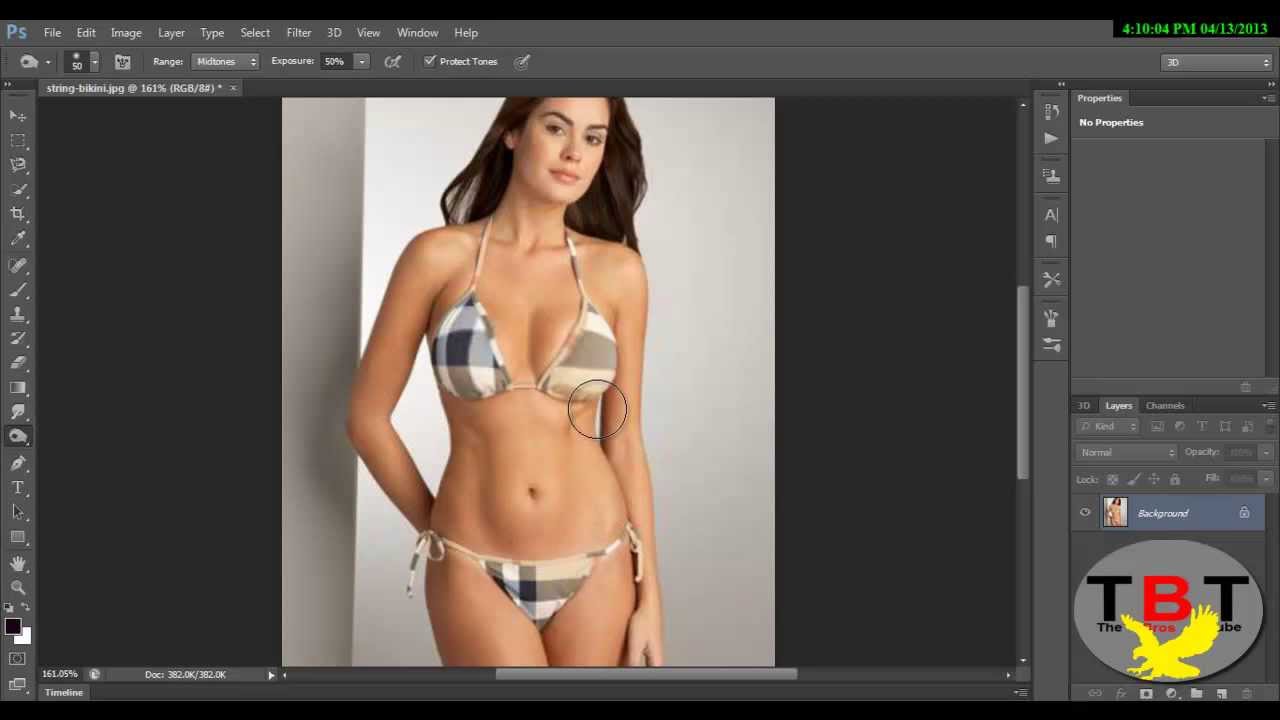Switch to the Channels tab
This screenshot has width=1280, height=720.
1165,405
